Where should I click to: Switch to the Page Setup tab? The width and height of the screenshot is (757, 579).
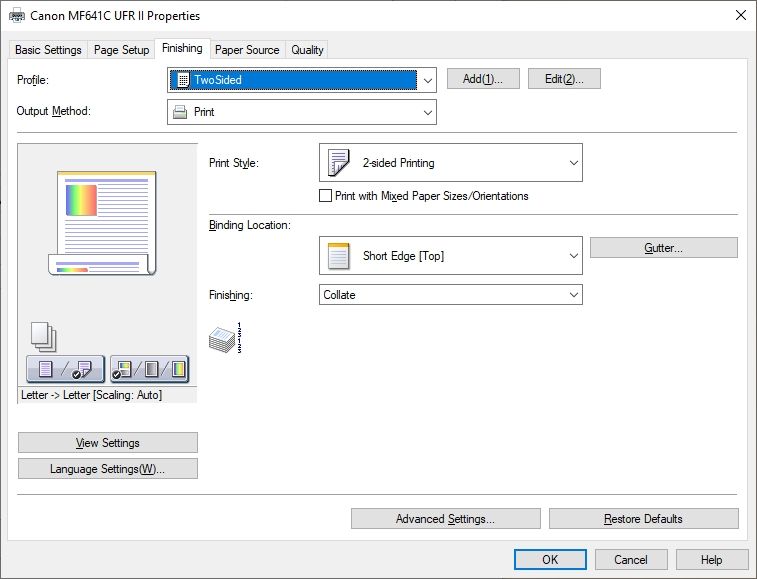click(x=121, y=50)
